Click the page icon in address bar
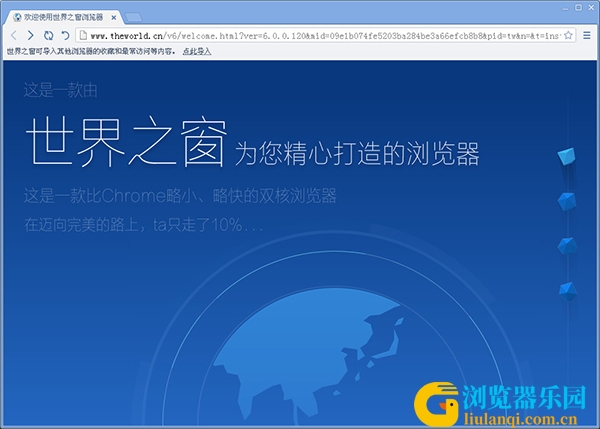This screenshot has height=429, width=600. 83,36
